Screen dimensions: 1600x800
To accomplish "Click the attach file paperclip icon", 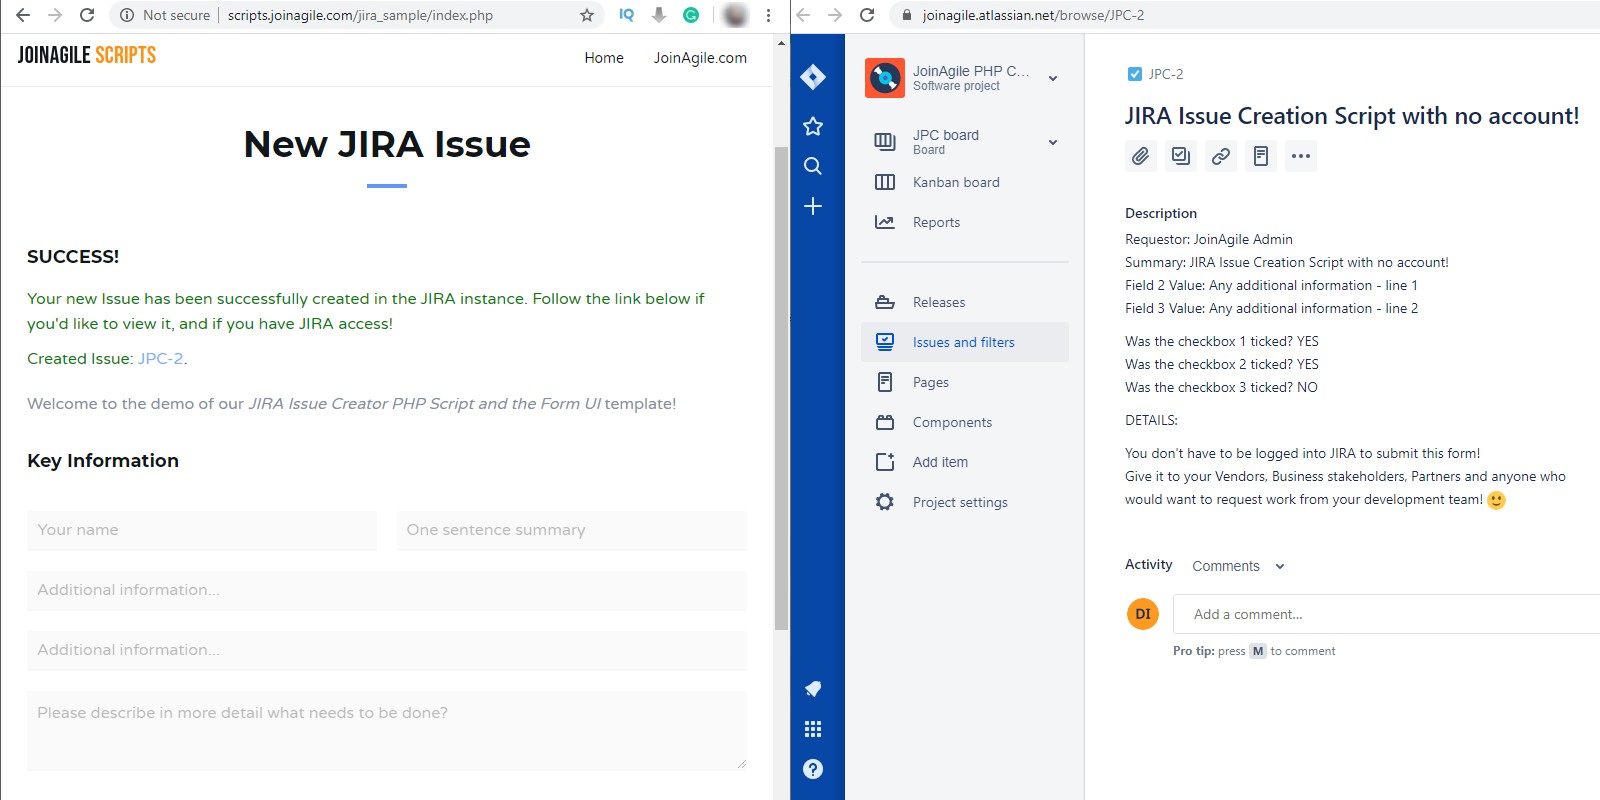I will 1140,156.
